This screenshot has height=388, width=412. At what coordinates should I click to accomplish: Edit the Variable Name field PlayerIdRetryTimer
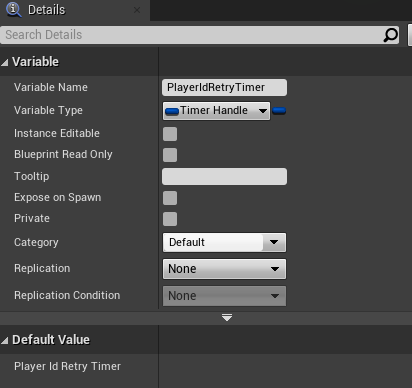[224, 87]
